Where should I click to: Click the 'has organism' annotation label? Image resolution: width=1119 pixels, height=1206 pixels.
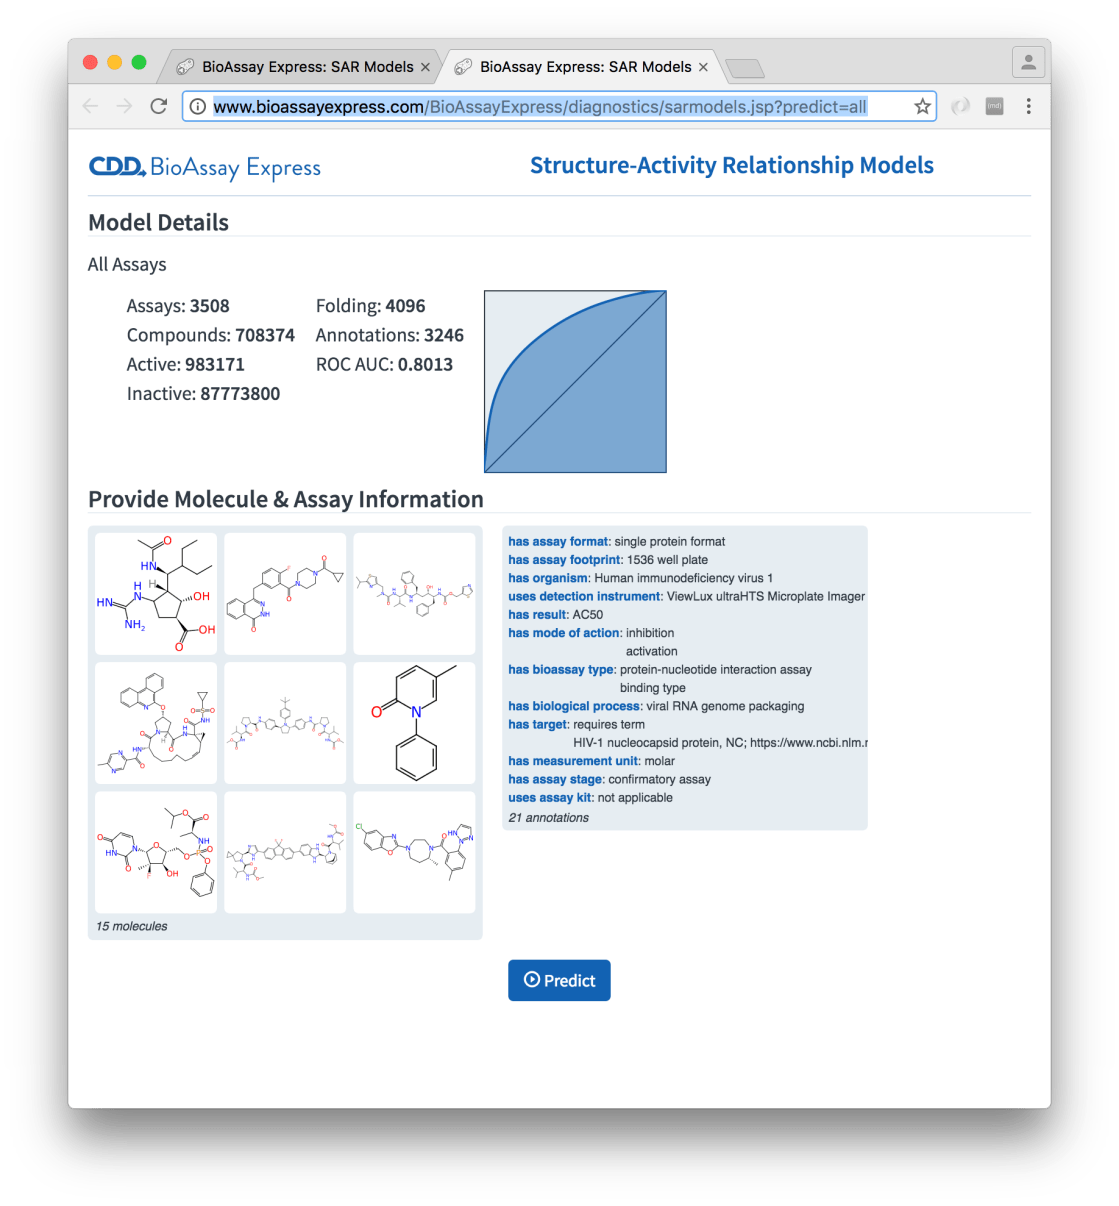point(548,578)
